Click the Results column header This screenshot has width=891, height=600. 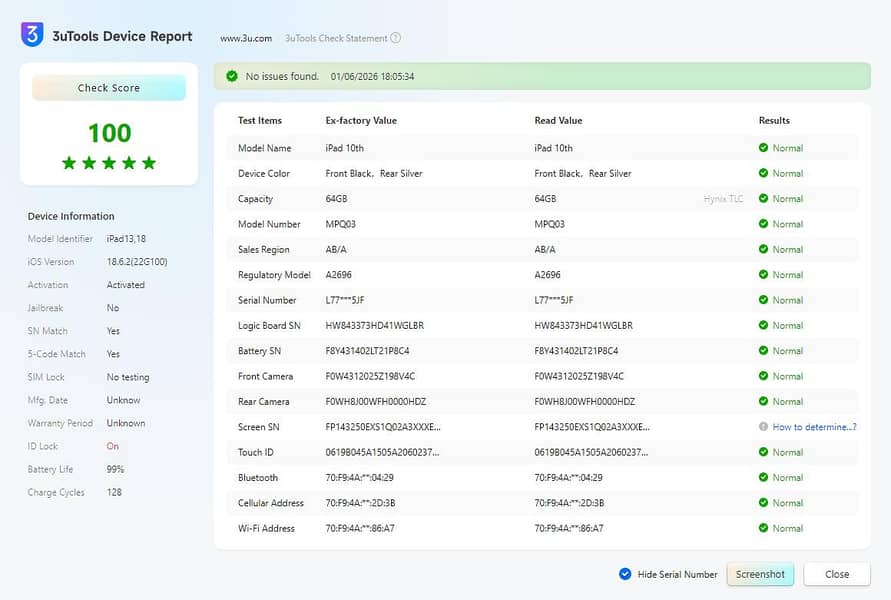[x=774, y=120]
